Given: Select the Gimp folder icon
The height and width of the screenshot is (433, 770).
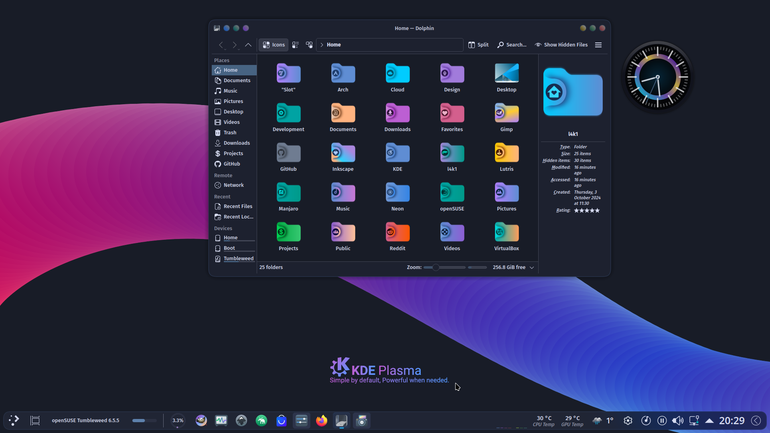Looking at the screenshot, I should coord(506,113).
